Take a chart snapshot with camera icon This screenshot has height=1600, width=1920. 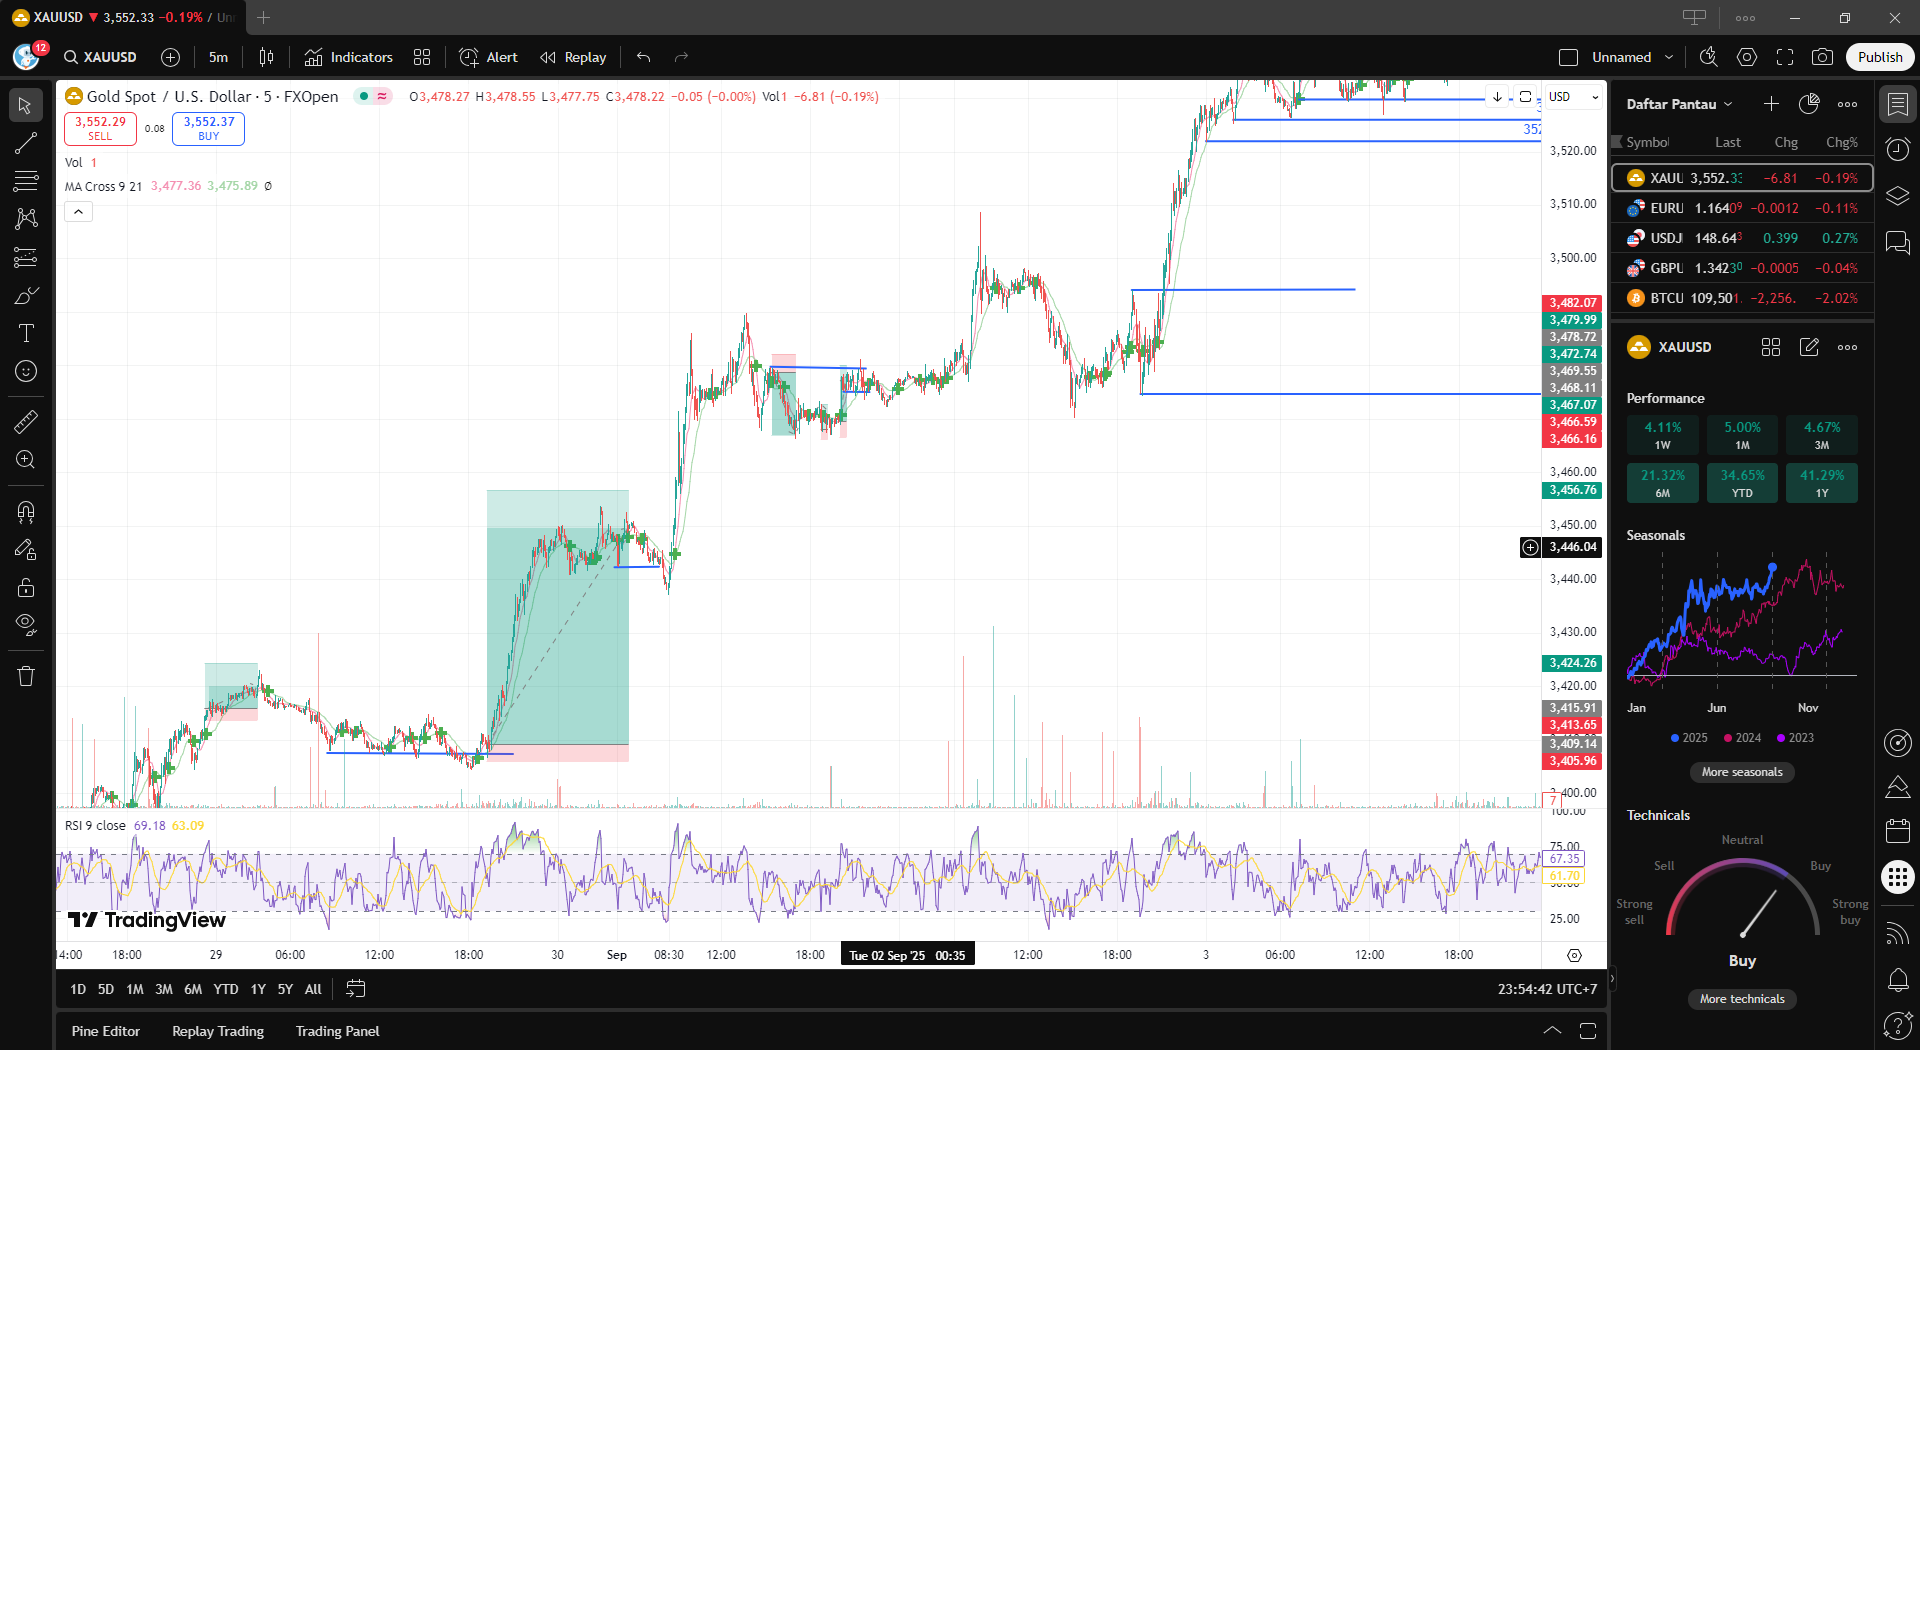coord(1822,57)
